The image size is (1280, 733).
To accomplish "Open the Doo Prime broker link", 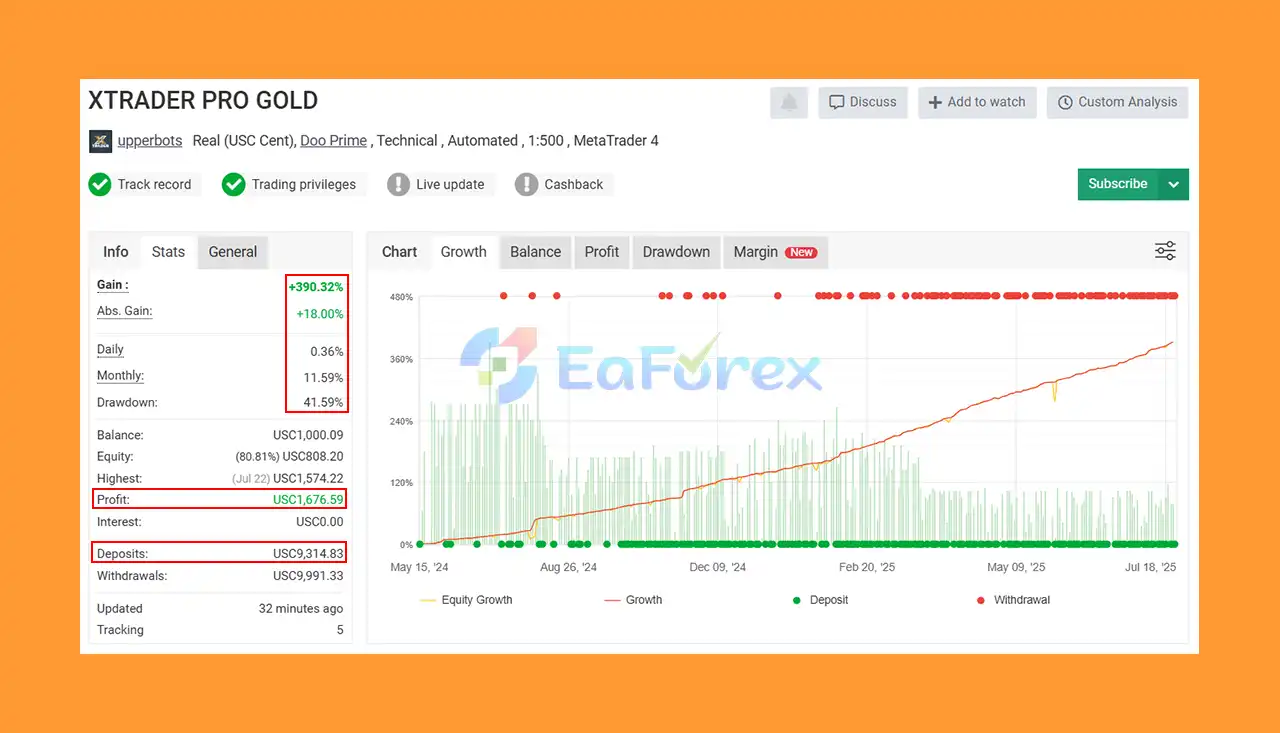I will pyautogui.click(x=333, y=141).
